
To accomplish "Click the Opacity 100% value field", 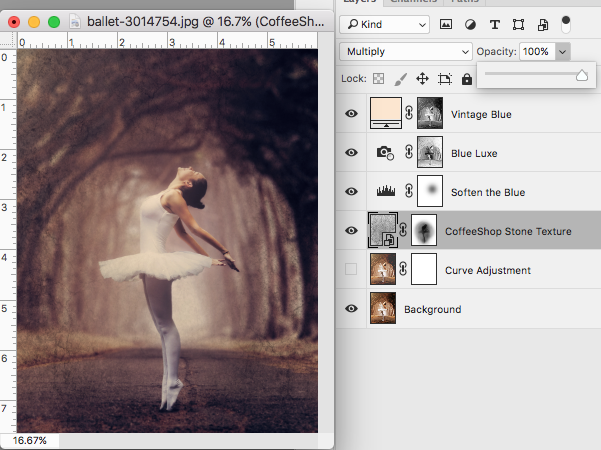I will tap(537, 51).
